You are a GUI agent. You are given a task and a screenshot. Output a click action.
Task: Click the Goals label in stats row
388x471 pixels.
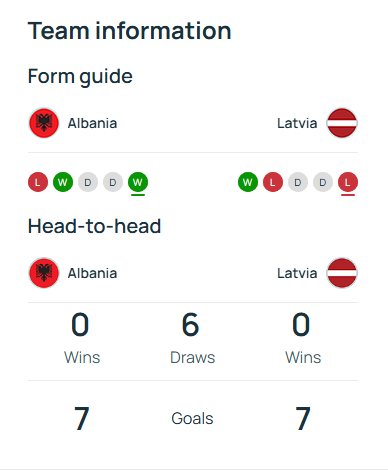pos(192,418)
